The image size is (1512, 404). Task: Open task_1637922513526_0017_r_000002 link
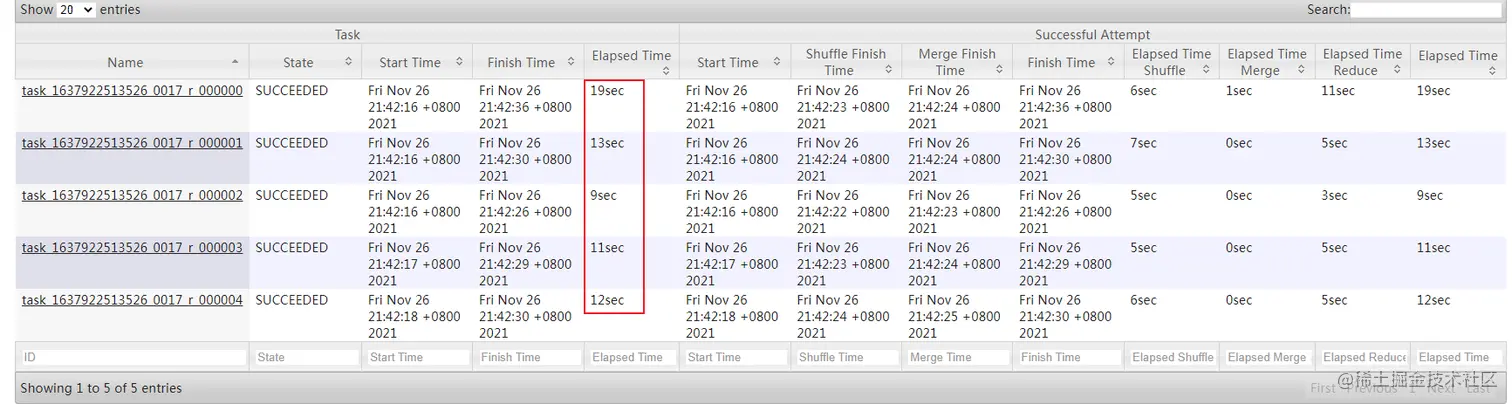click(132, 195)
